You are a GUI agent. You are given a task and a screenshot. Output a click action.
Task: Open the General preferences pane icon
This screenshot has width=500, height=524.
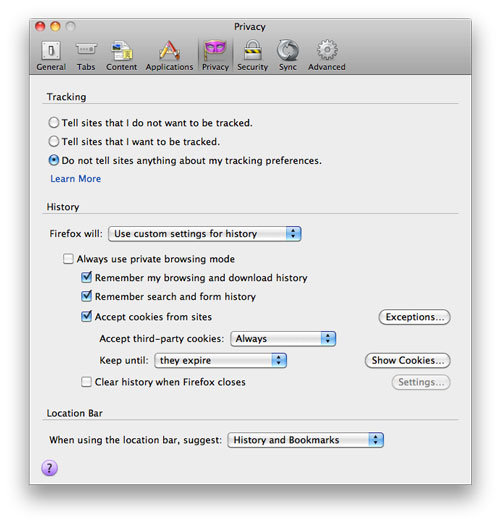click(x=51, y=51)
